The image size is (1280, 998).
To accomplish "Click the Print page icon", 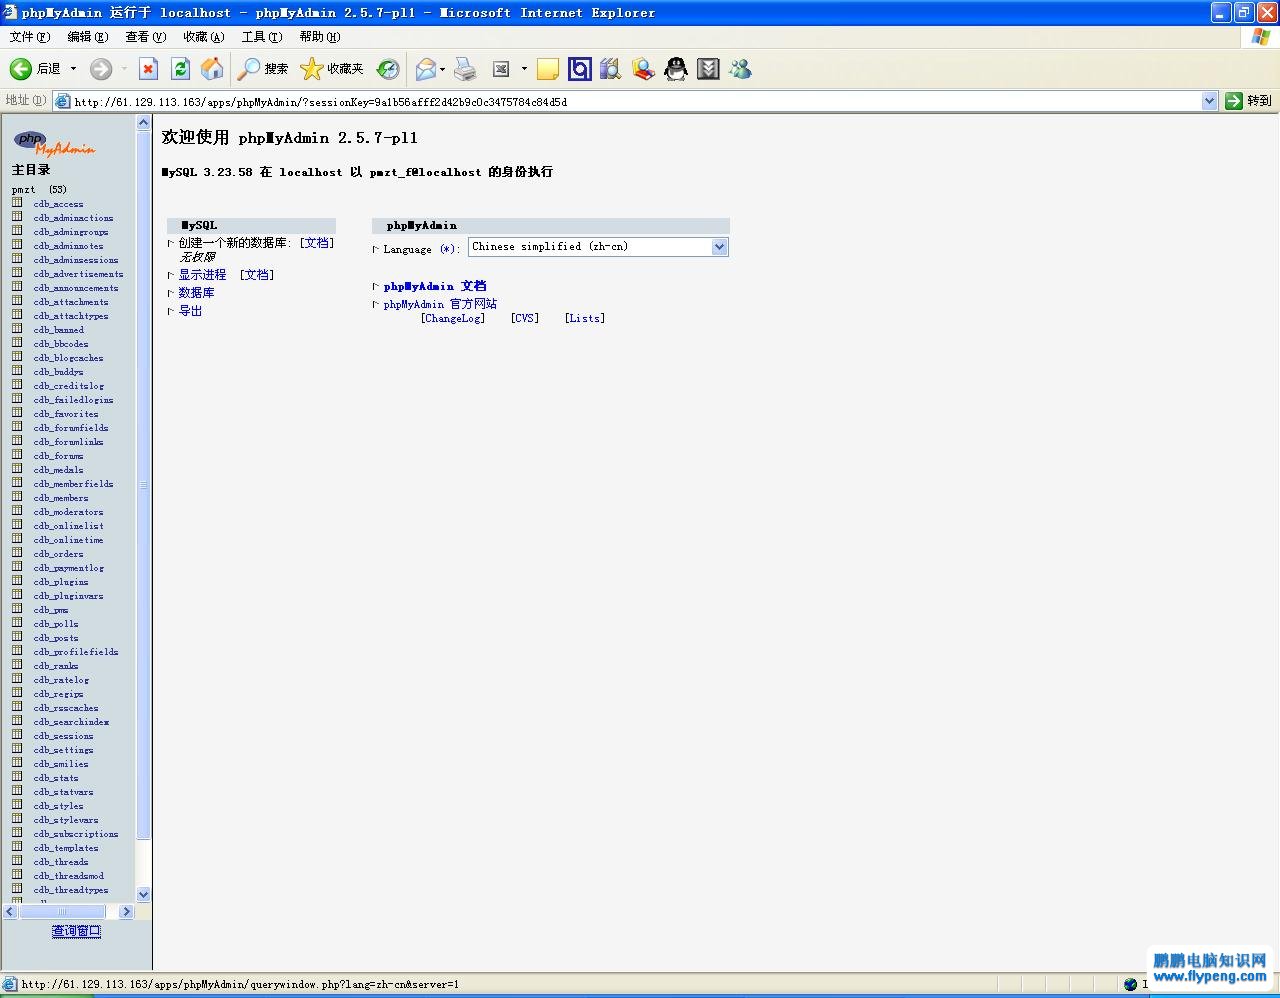I will coord(465,69).
